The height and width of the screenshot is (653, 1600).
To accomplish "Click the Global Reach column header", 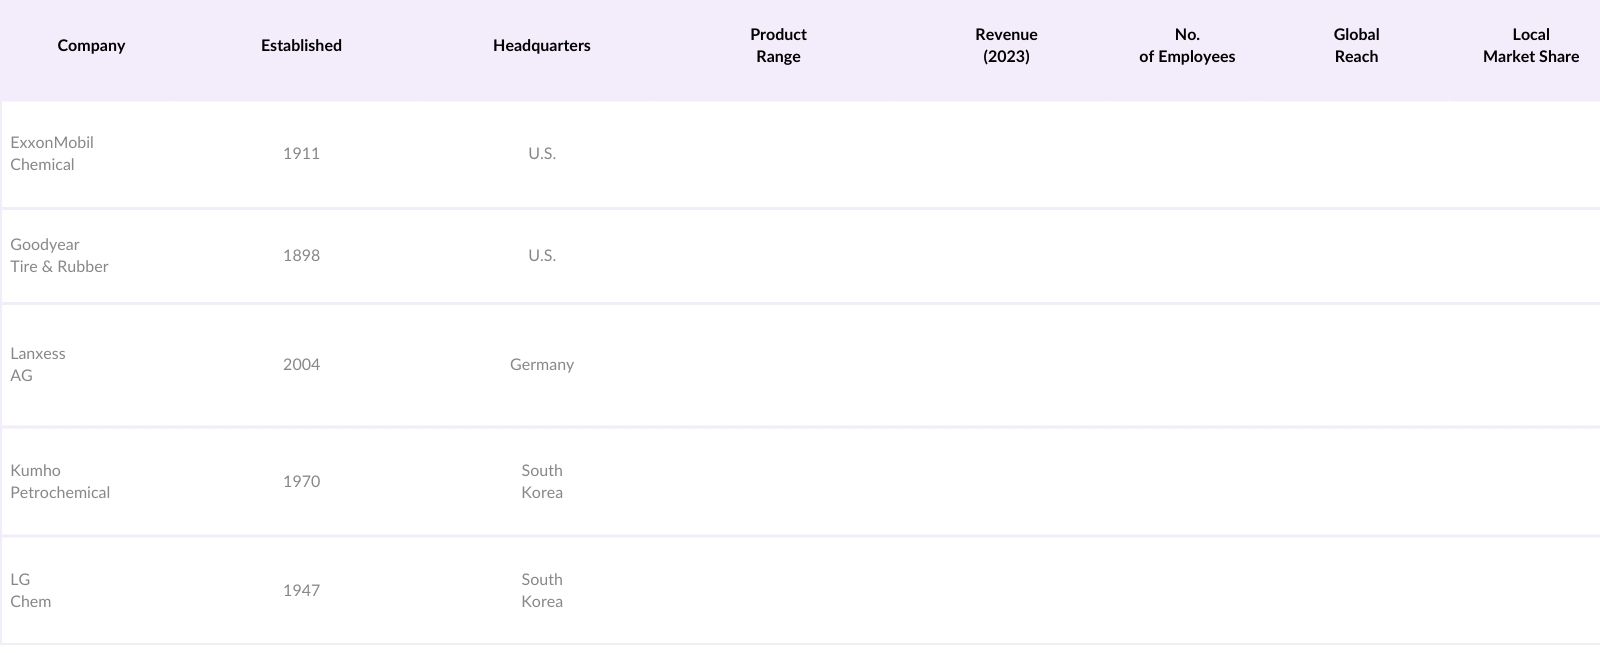I will pos(1356,46).
